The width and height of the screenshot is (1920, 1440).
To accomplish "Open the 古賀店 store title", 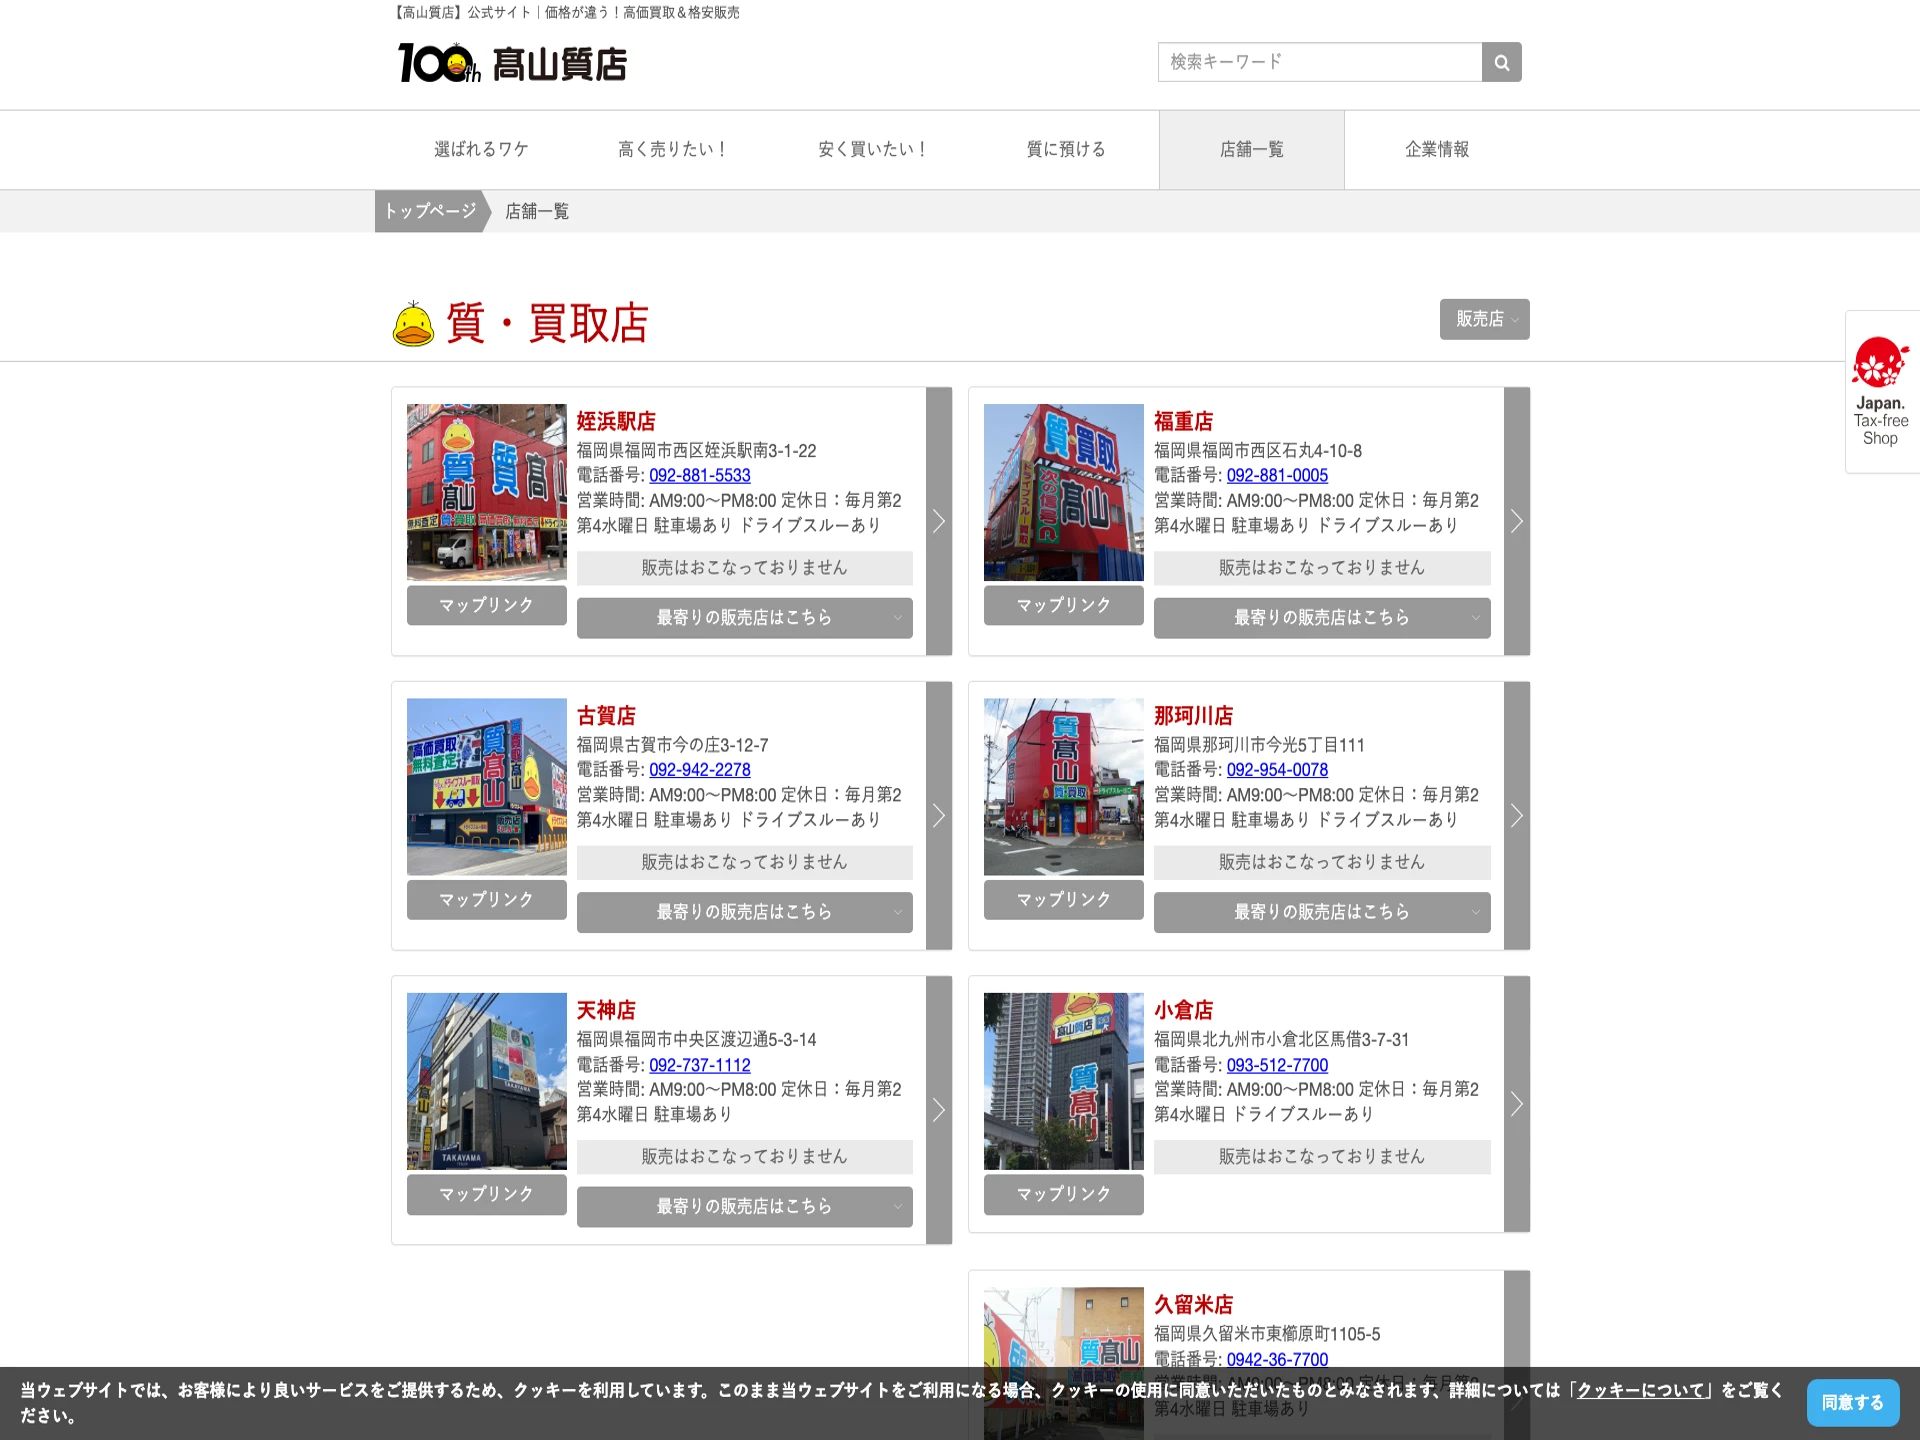I will (606, 716).
